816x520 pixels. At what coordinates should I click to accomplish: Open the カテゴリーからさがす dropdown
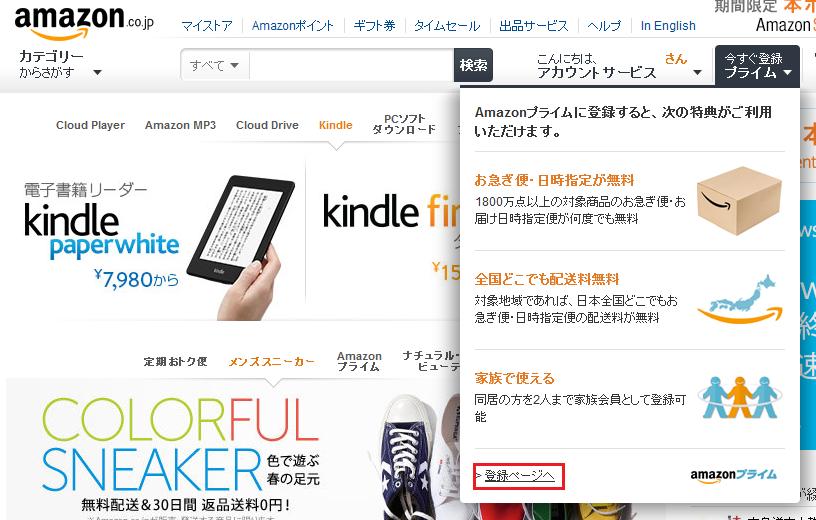60,64
